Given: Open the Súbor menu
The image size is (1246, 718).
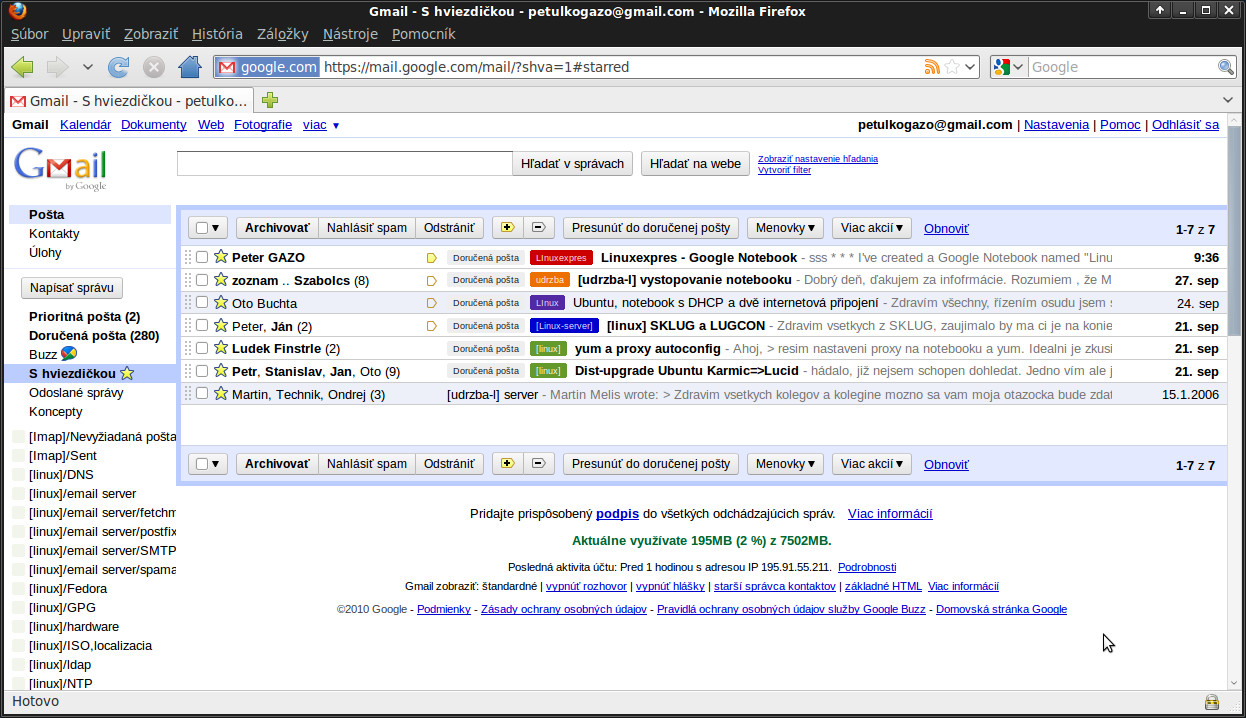Looking at the screenshot, I should [x=29, y=34].
